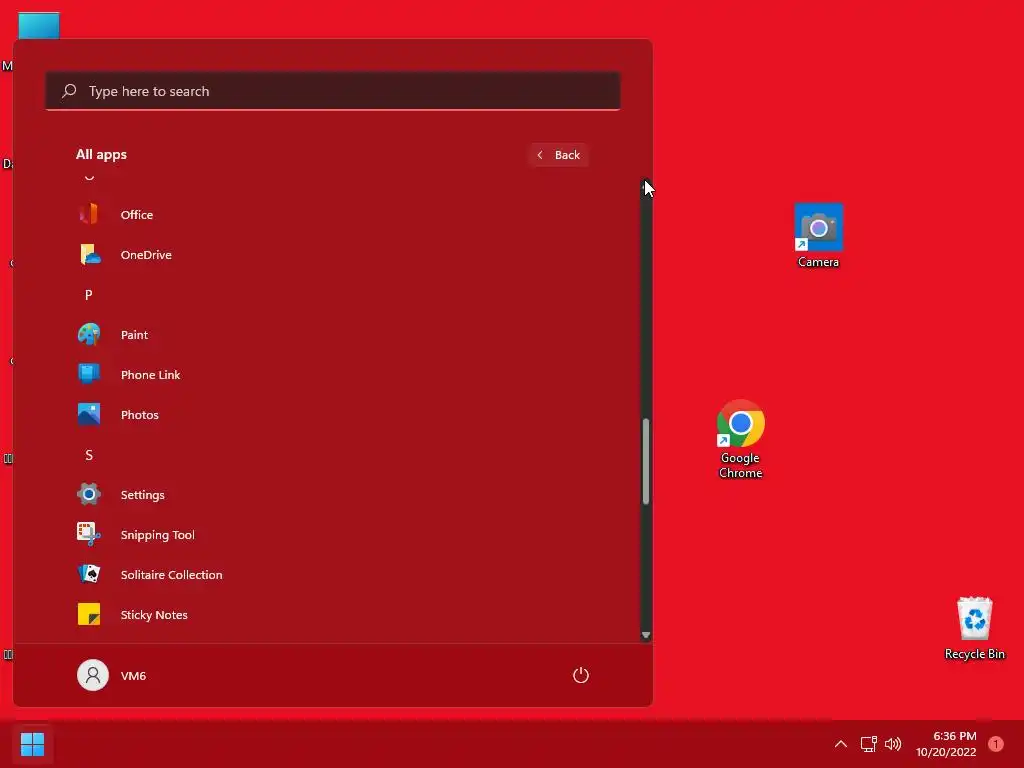Click the blue desktop icon at top left
Viewport: 1024px width, 768px height.
39,25
